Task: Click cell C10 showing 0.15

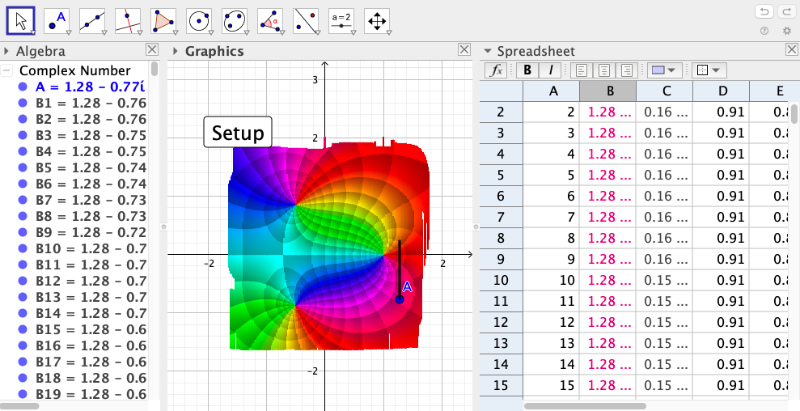Action: pos(665,280)
